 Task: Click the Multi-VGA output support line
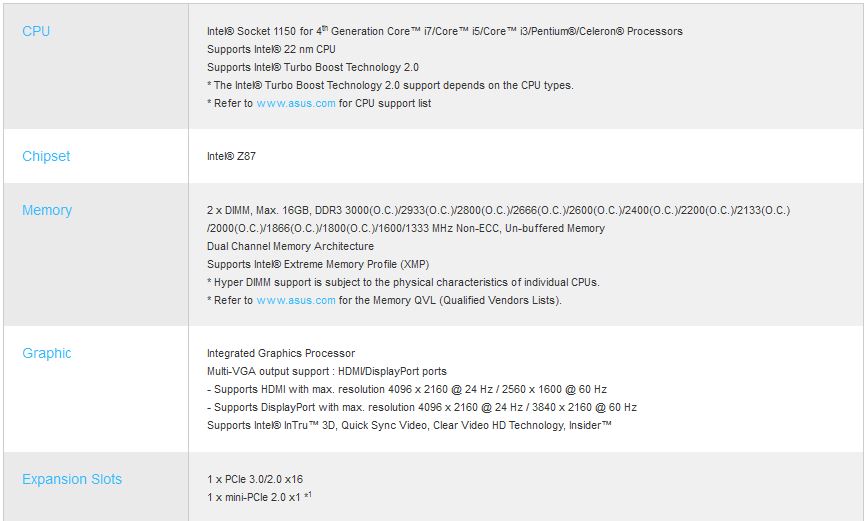326,371
